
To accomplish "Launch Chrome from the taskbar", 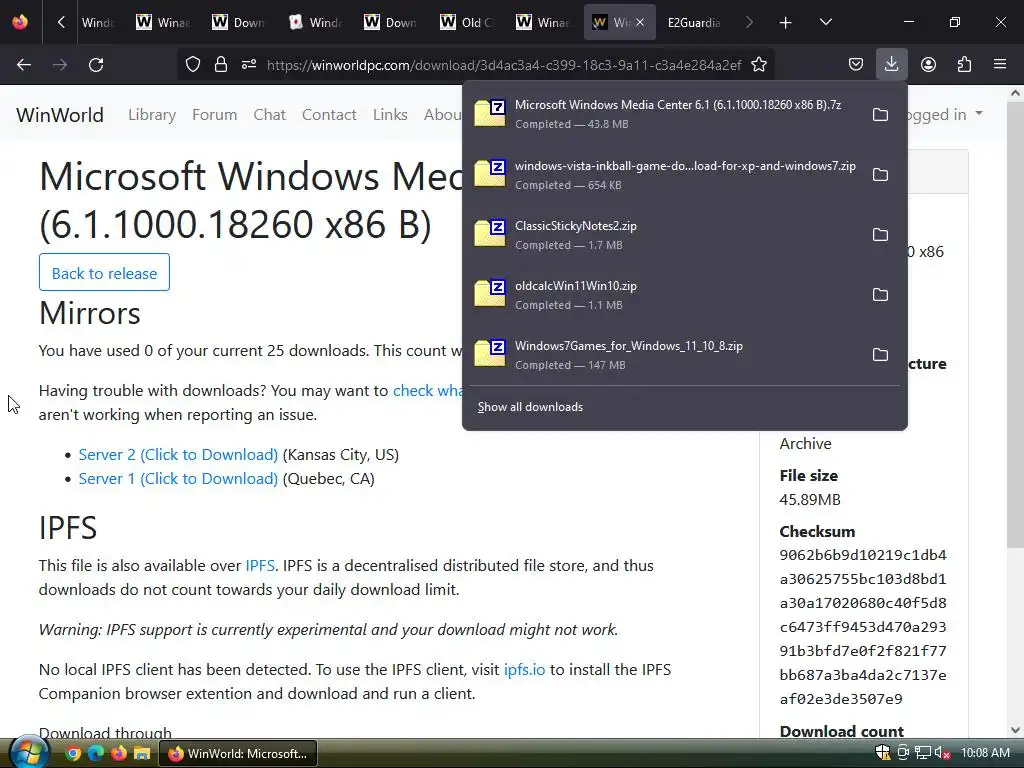I will pyautogui.click(x=73, y=754).
